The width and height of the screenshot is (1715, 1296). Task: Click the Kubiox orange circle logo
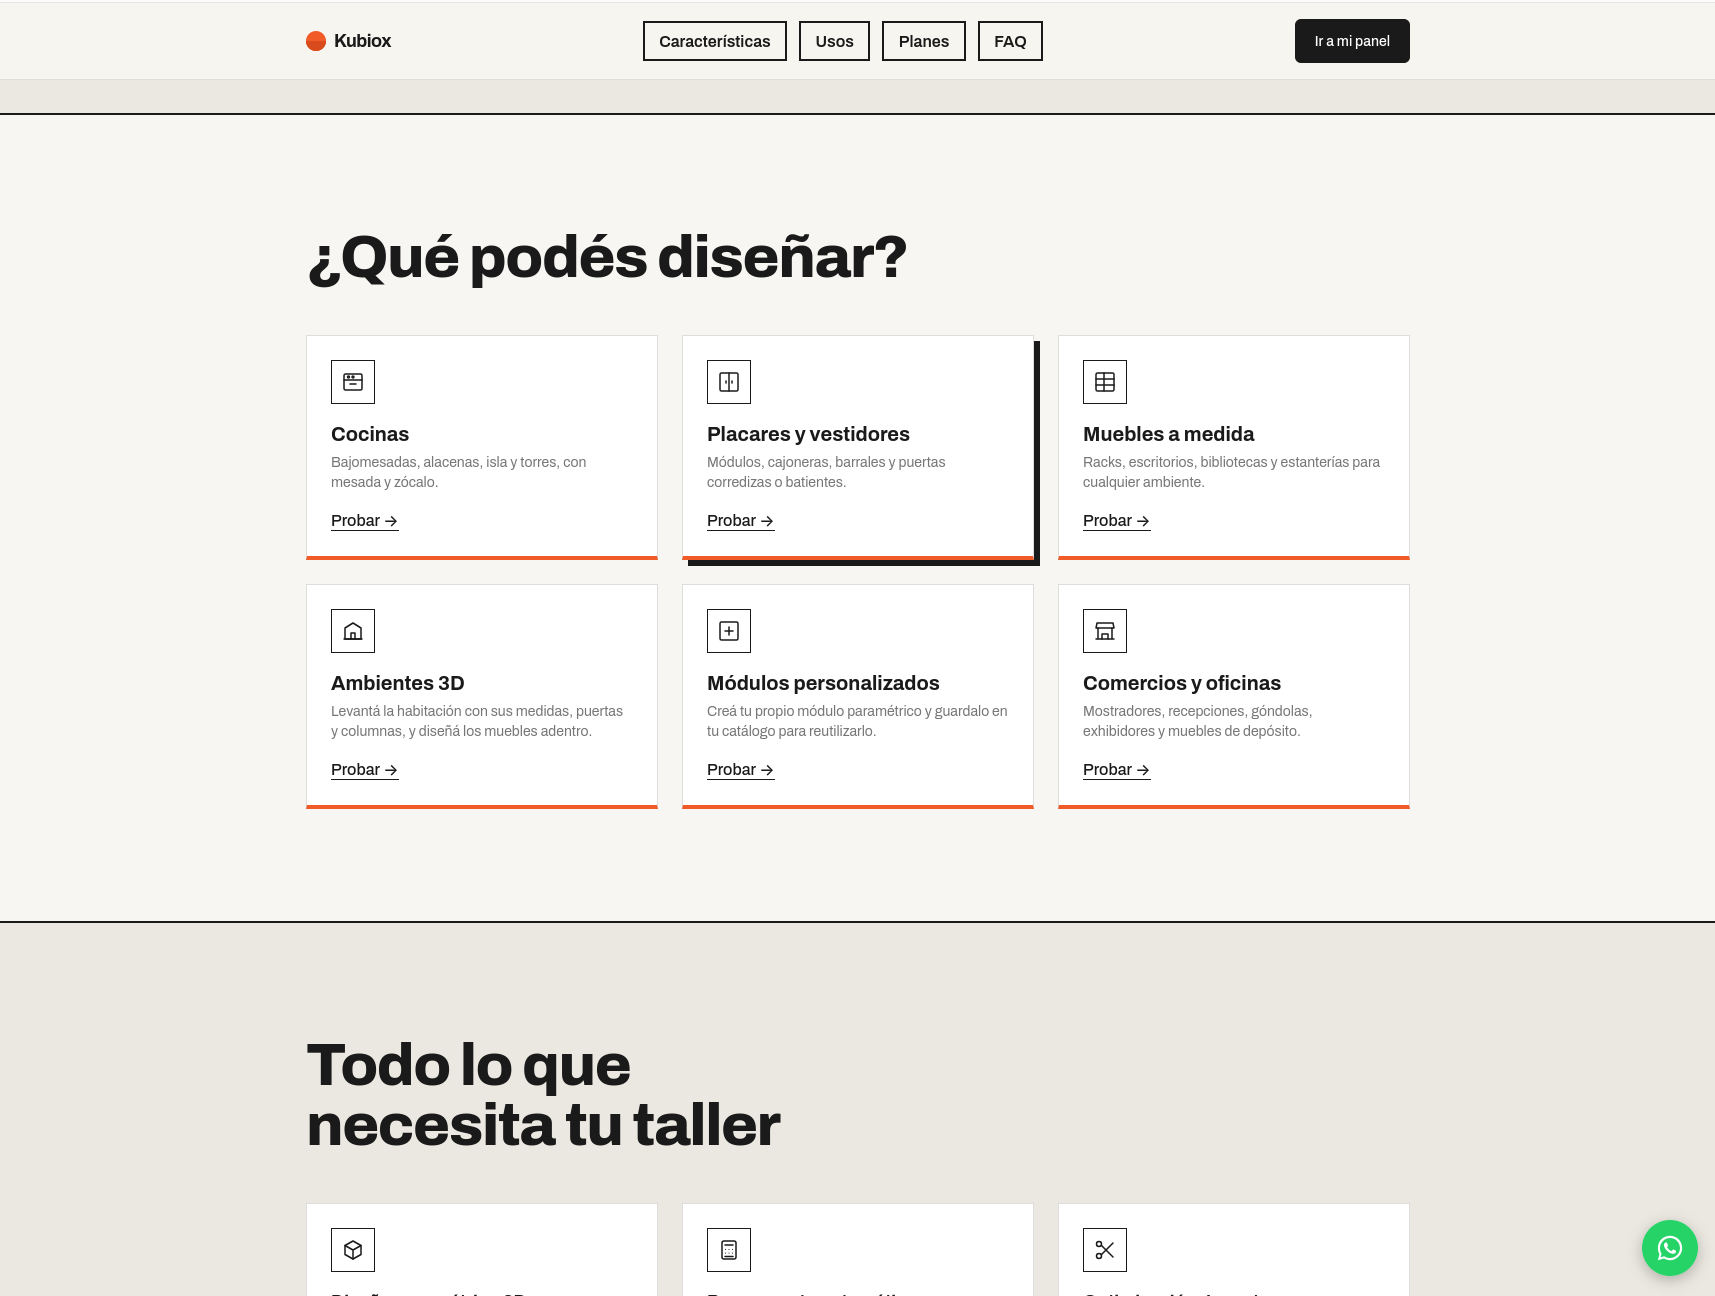(316, 41)
